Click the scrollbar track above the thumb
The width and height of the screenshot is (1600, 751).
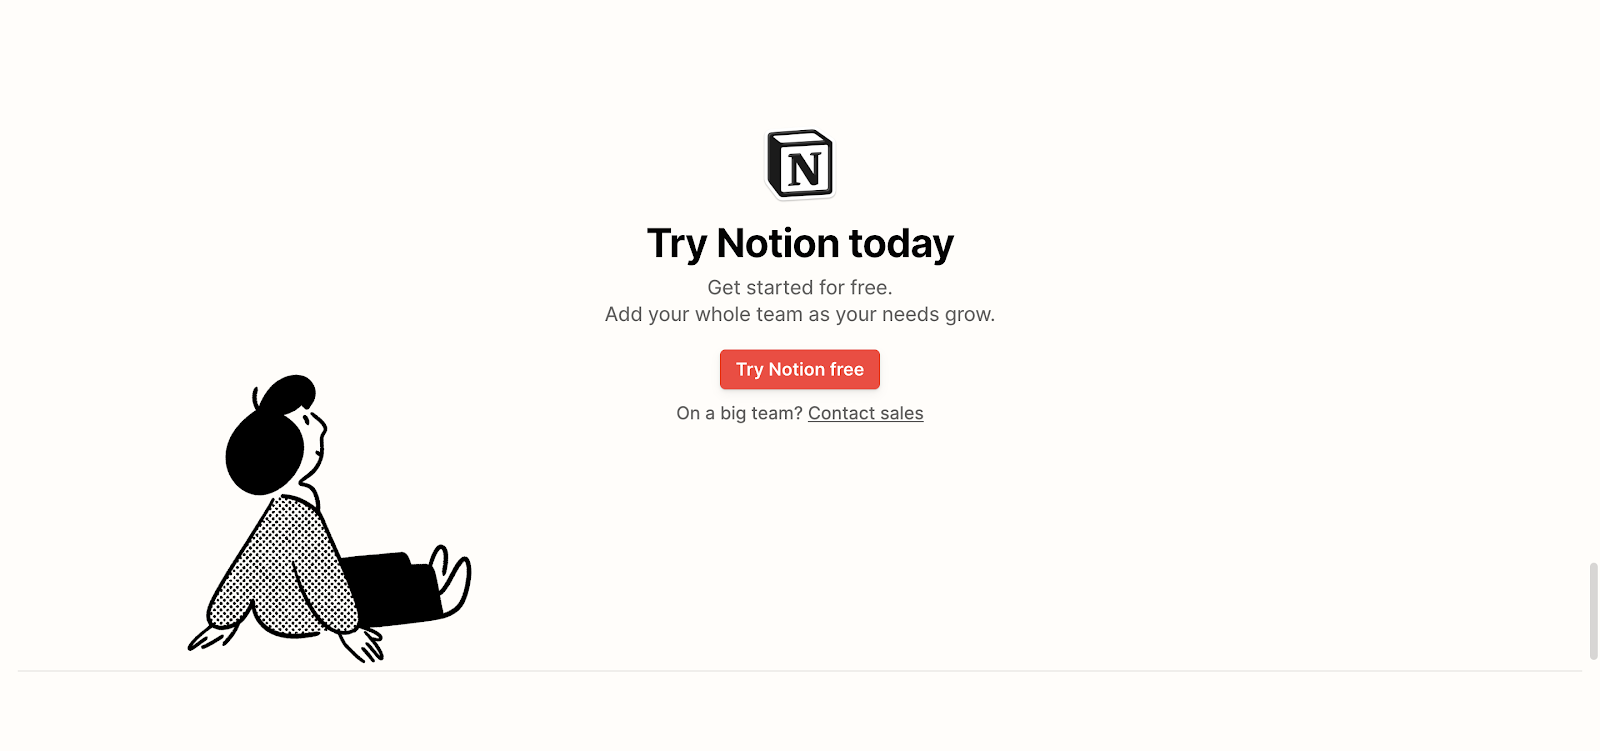(x=1593, y=280)
